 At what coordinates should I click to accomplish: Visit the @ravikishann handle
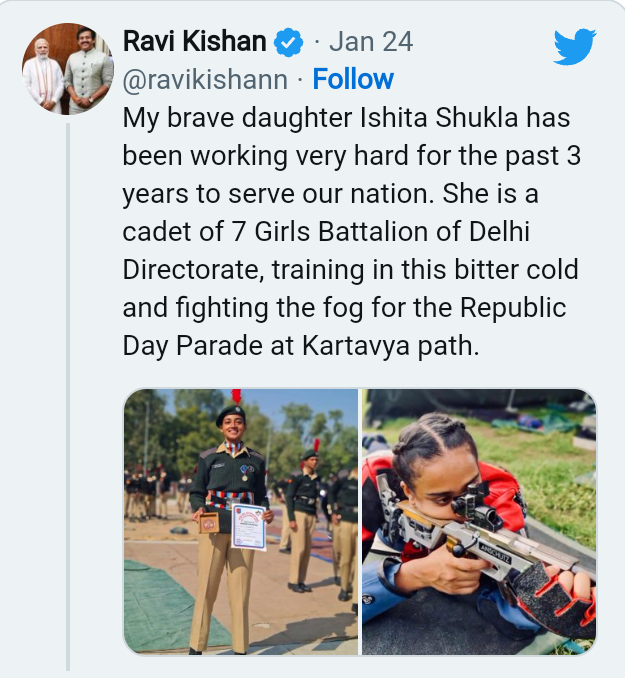[205, 80]
